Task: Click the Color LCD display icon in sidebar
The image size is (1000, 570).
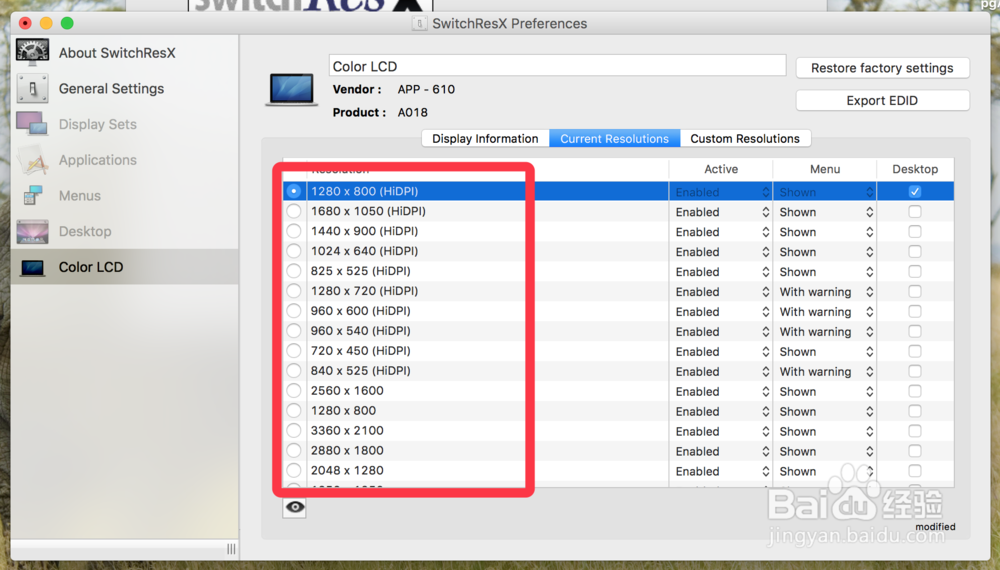Action: (33, 267)
